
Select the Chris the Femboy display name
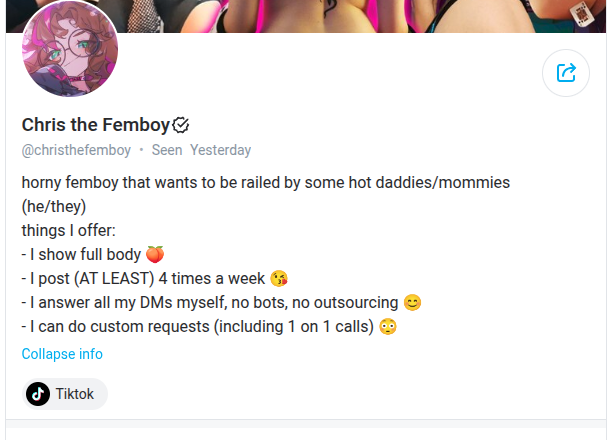(96, 125)
